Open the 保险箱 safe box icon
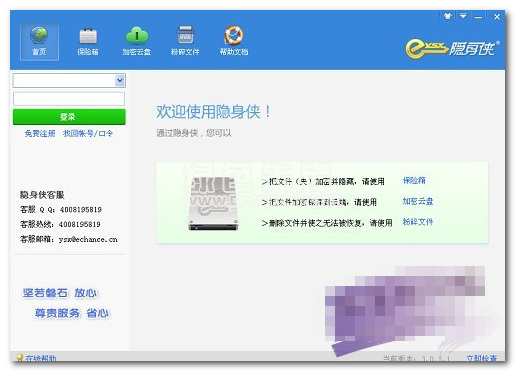Viewport: 516px width, 372px height. point(88,41)
